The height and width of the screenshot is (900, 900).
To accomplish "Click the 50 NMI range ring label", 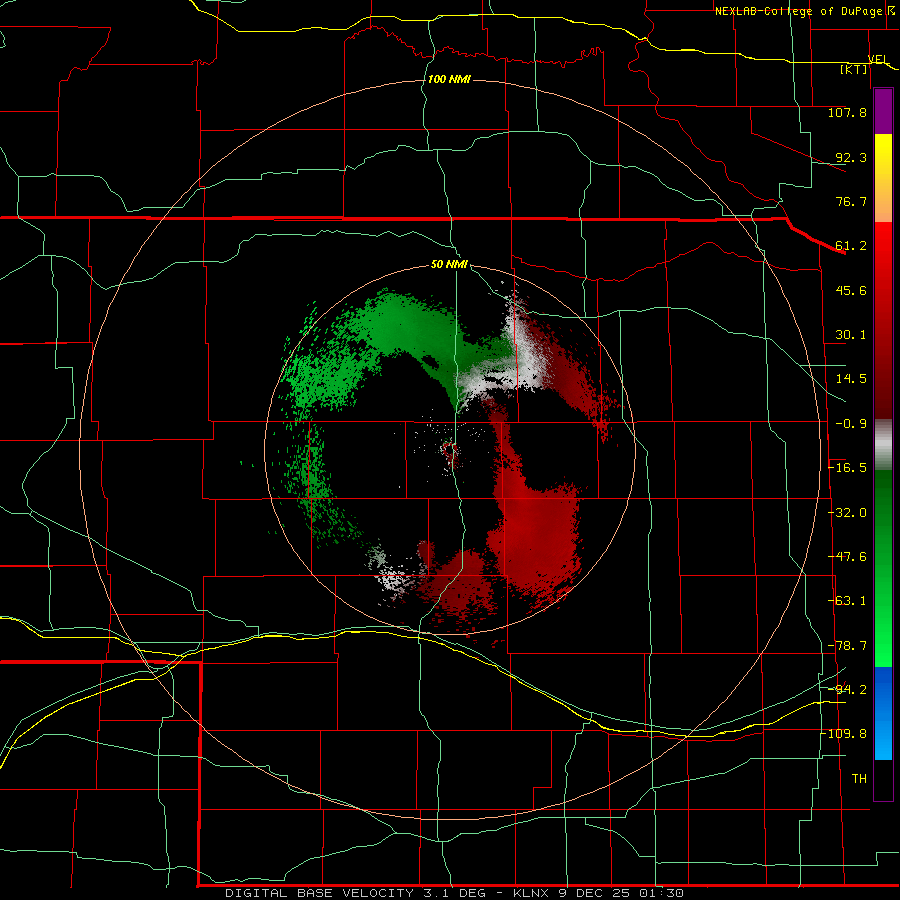I will pyautogui.click(x=449, y=264).
